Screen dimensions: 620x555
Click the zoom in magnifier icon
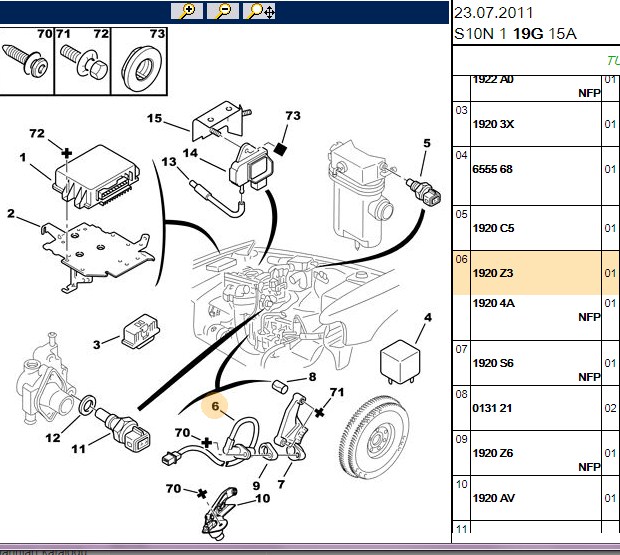(x=187, y=11)
